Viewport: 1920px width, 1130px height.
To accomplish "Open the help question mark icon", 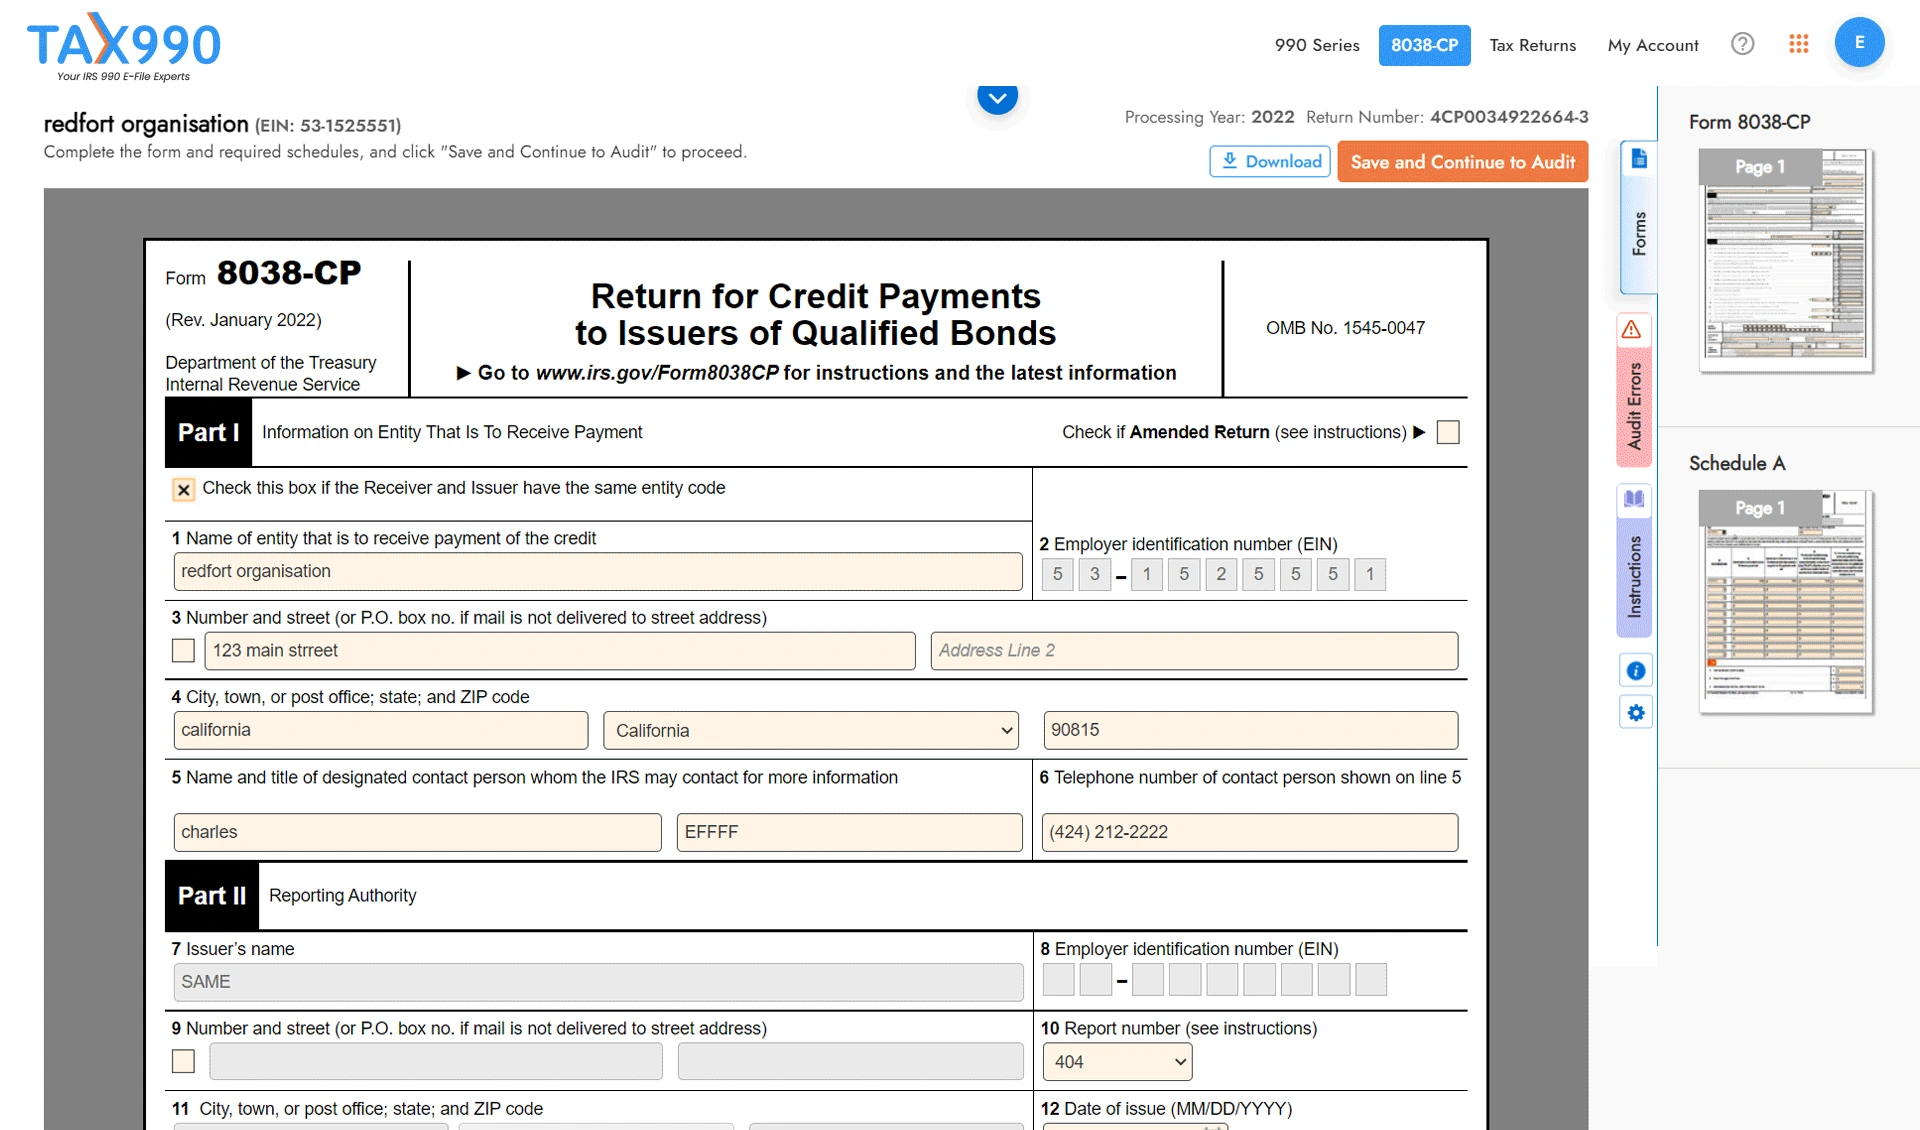I will point(1742,44).
